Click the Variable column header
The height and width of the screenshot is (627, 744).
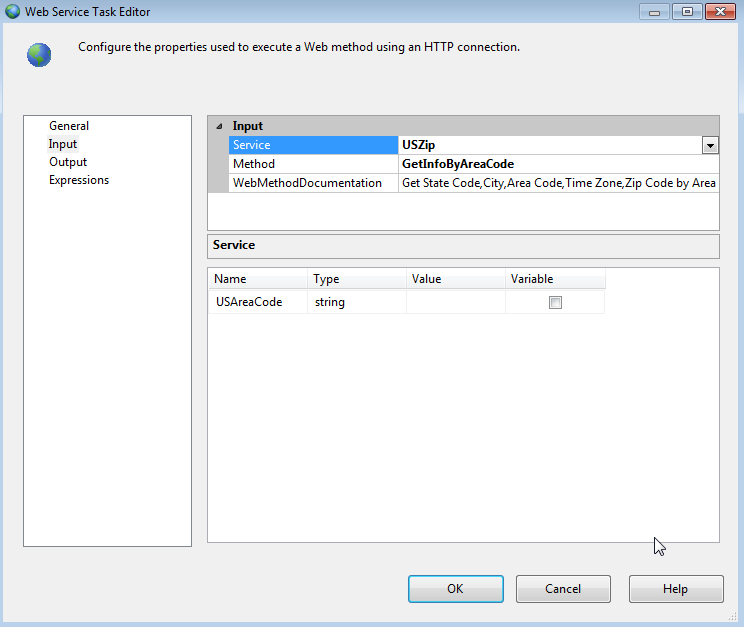point(555,279)
